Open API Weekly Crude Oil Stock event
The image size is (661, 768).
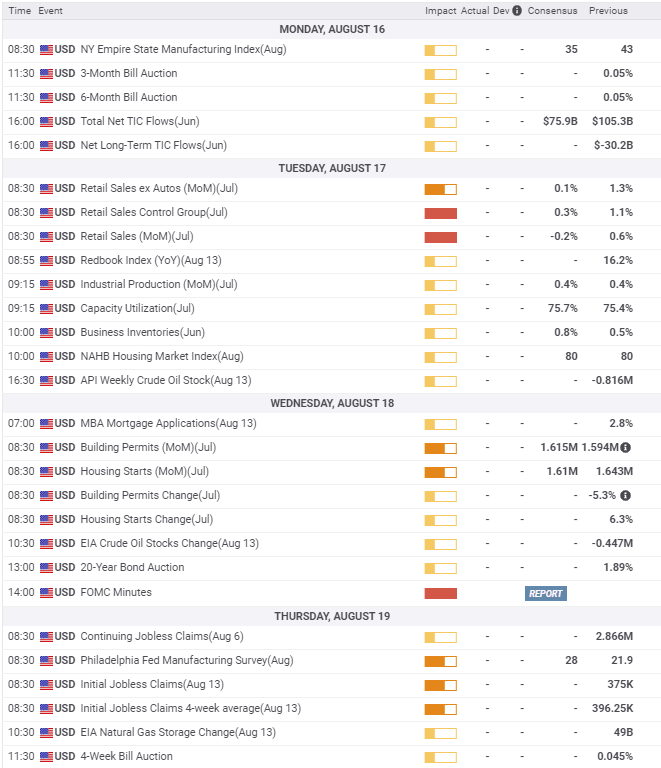click(165, 381)
